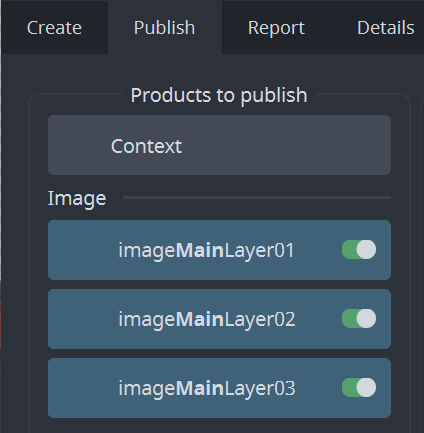Select the Publish tab
424x433 pixels.
point(164,27)
